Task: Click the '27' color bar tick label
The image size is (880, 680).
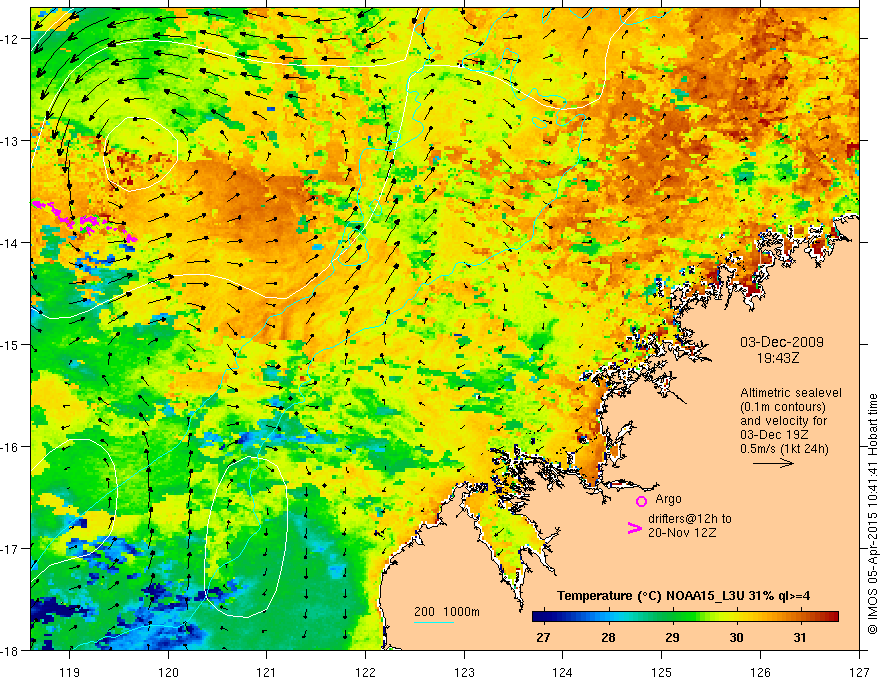Action: 543,637
